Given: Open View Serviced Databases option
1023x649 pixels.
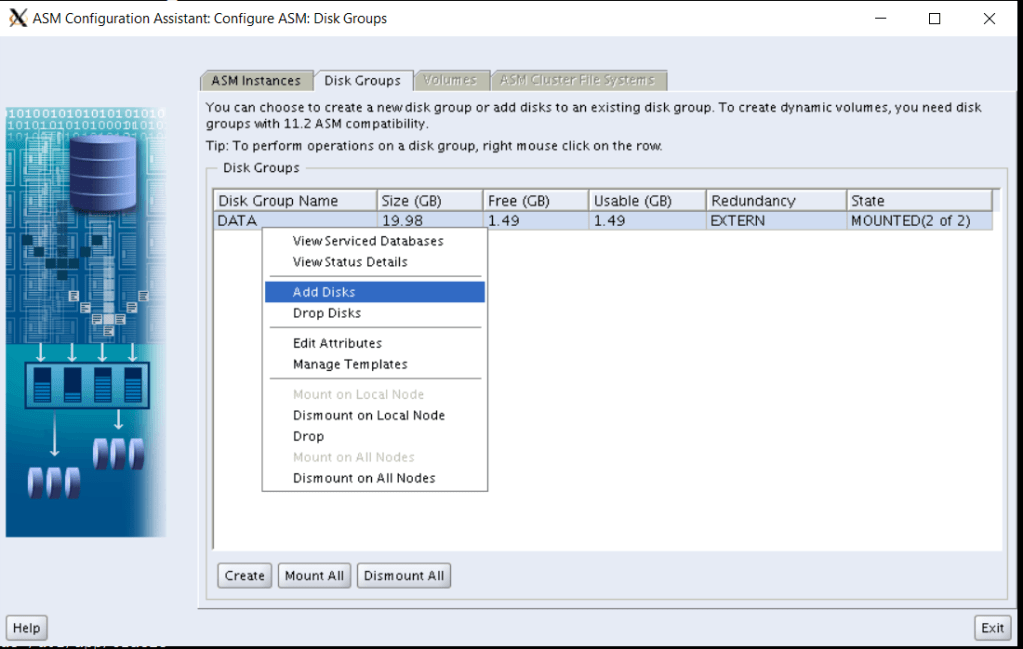Looking at the screenshot, I should [367, 241].
